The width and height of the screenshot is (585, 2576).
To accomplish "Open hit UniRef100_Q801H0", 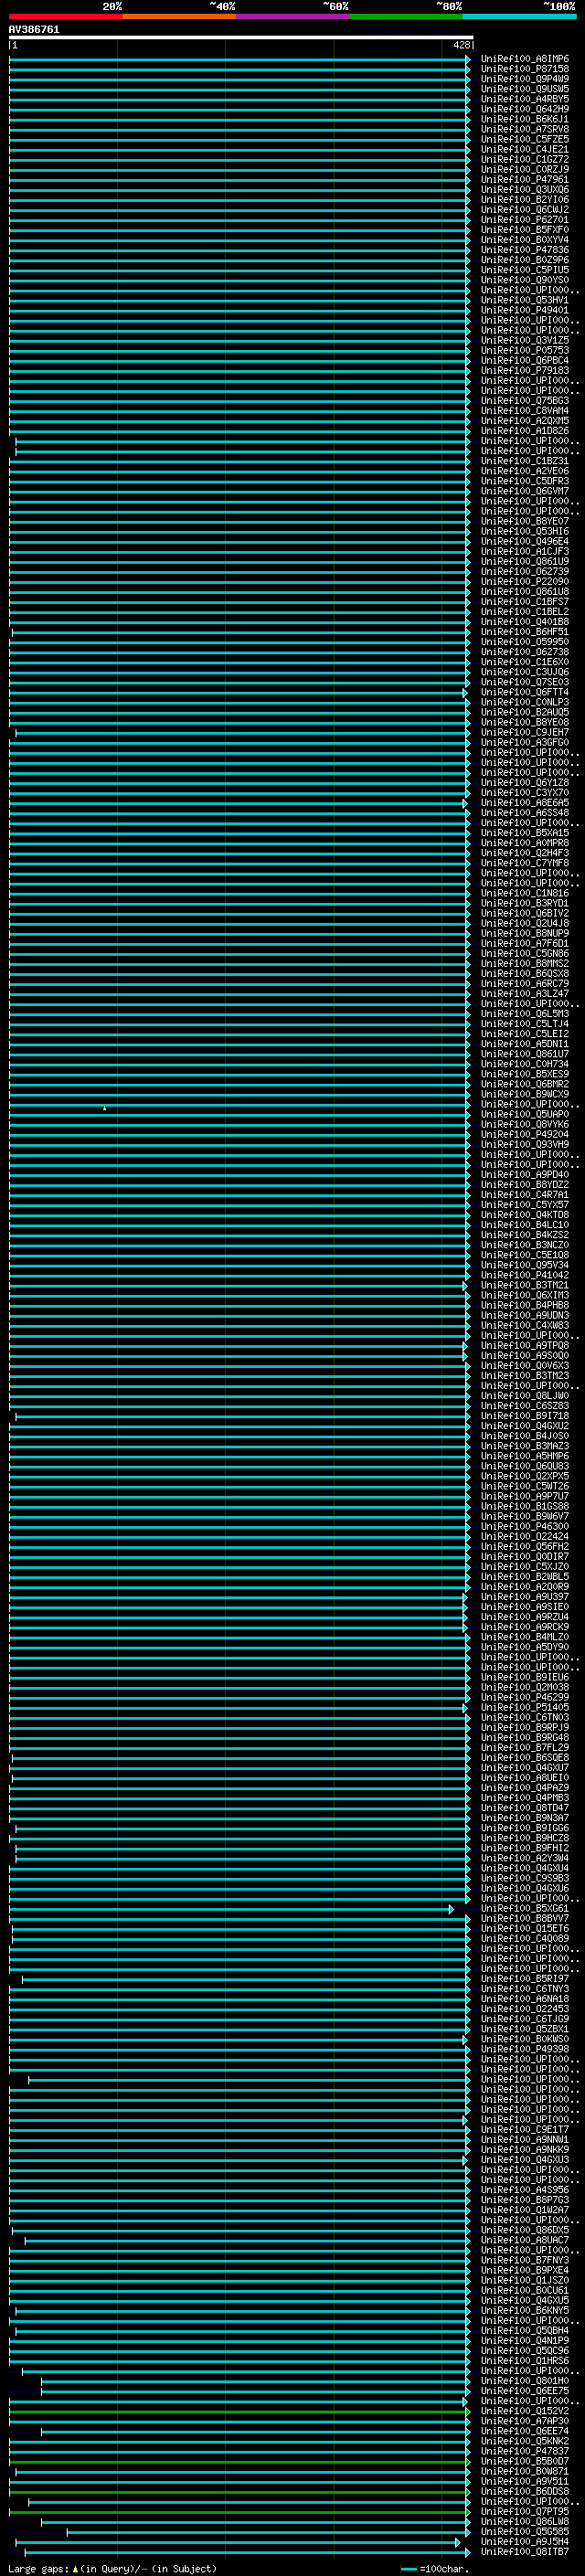I will click(525, 2381).
